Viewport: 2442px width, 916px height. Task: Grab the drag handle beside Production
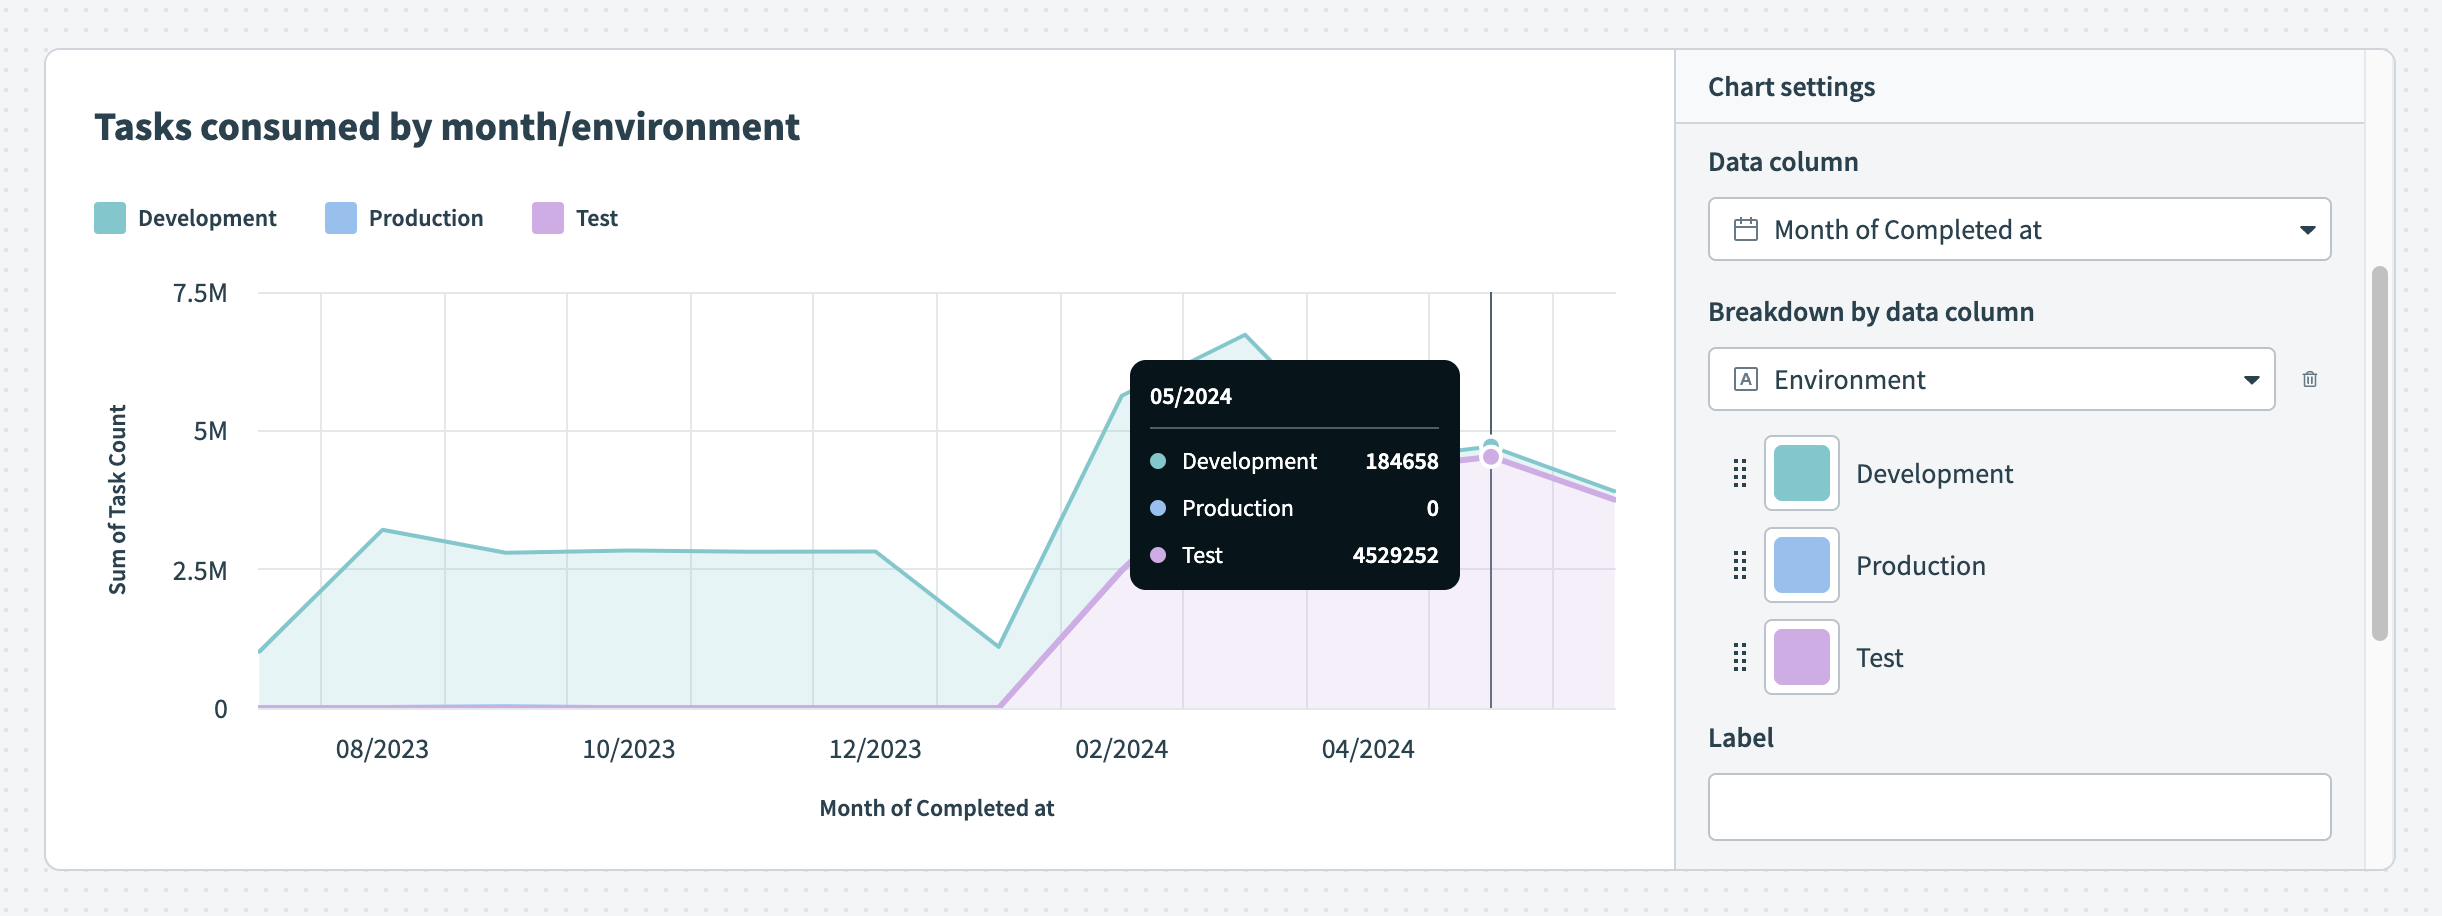(1739, 565)
